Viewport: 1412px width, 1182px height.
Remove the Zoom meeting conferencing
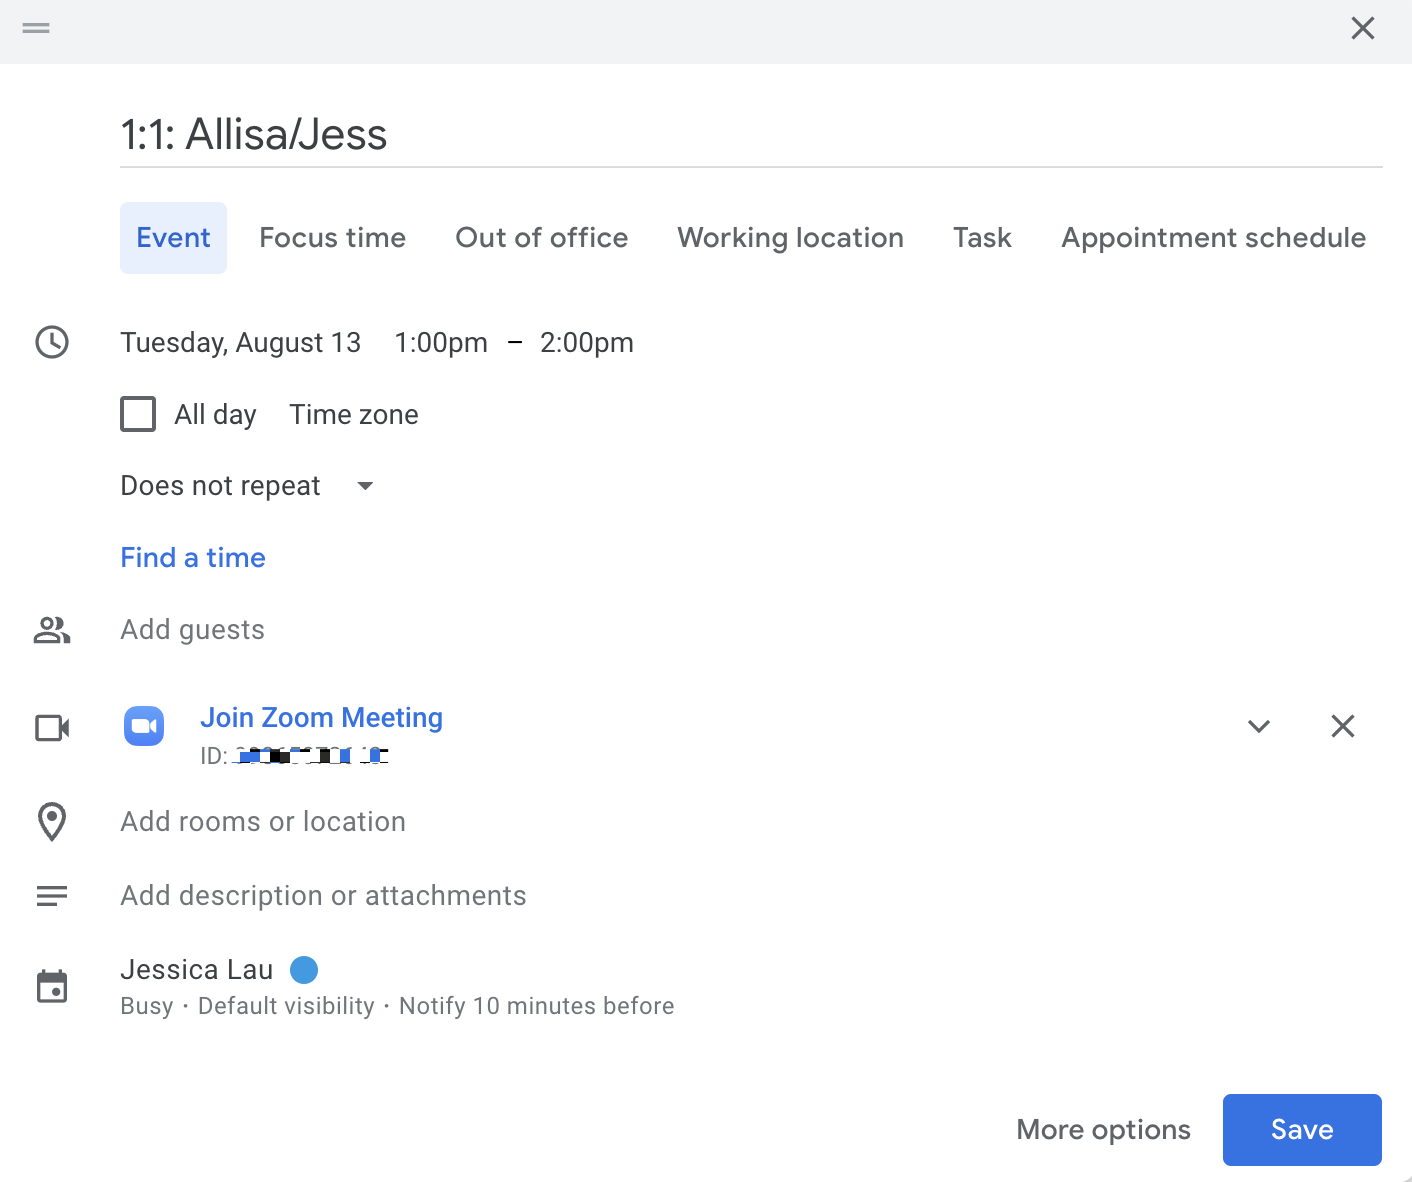tap(1343, 726)
